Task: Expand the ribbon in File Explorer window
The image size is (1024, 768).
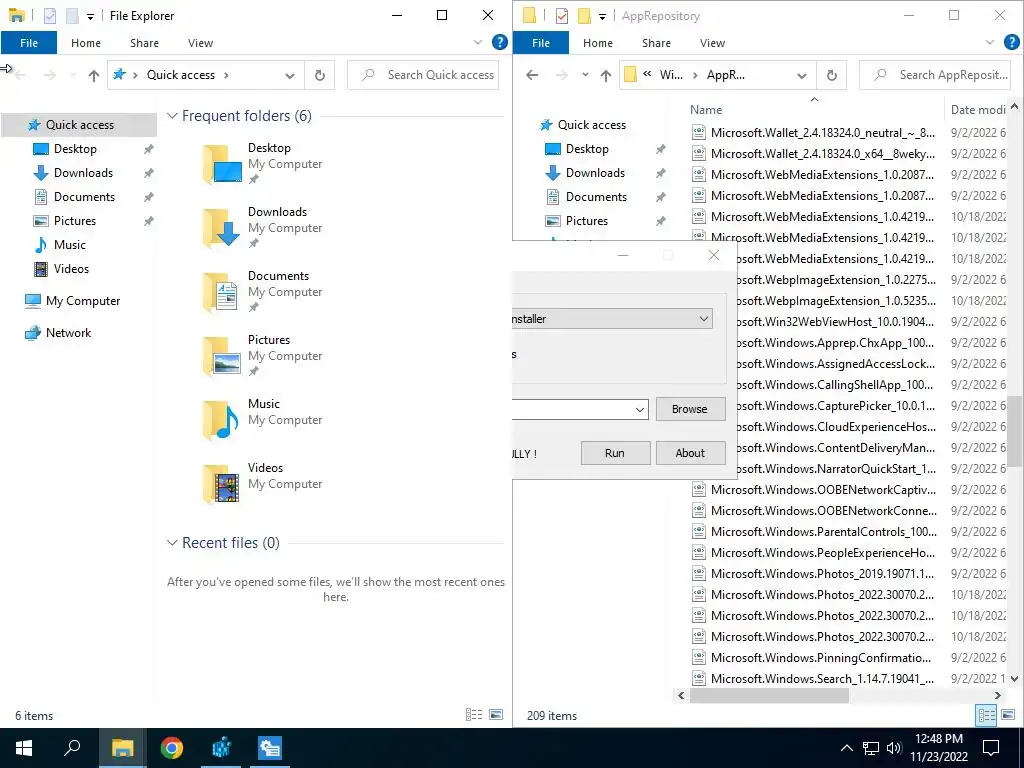Action: pyautogui.click(x=477, y=42)
